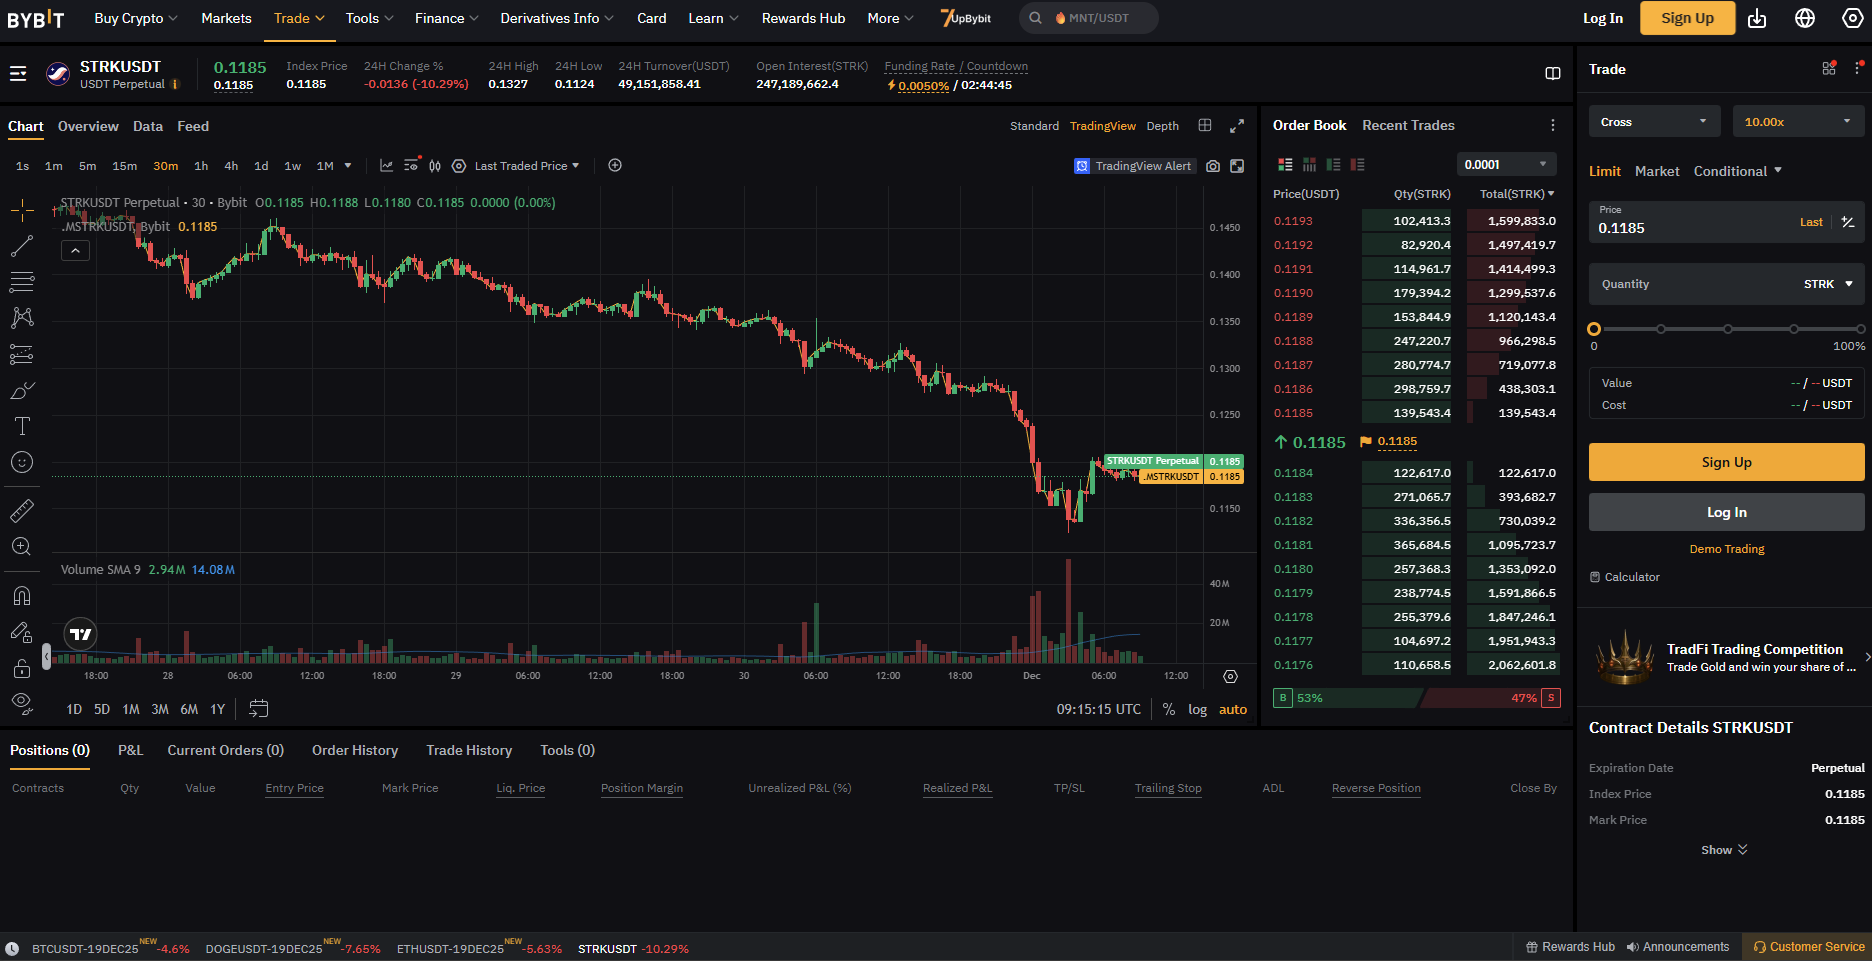Toggle the sell-side only order book view

point(1357,164)
